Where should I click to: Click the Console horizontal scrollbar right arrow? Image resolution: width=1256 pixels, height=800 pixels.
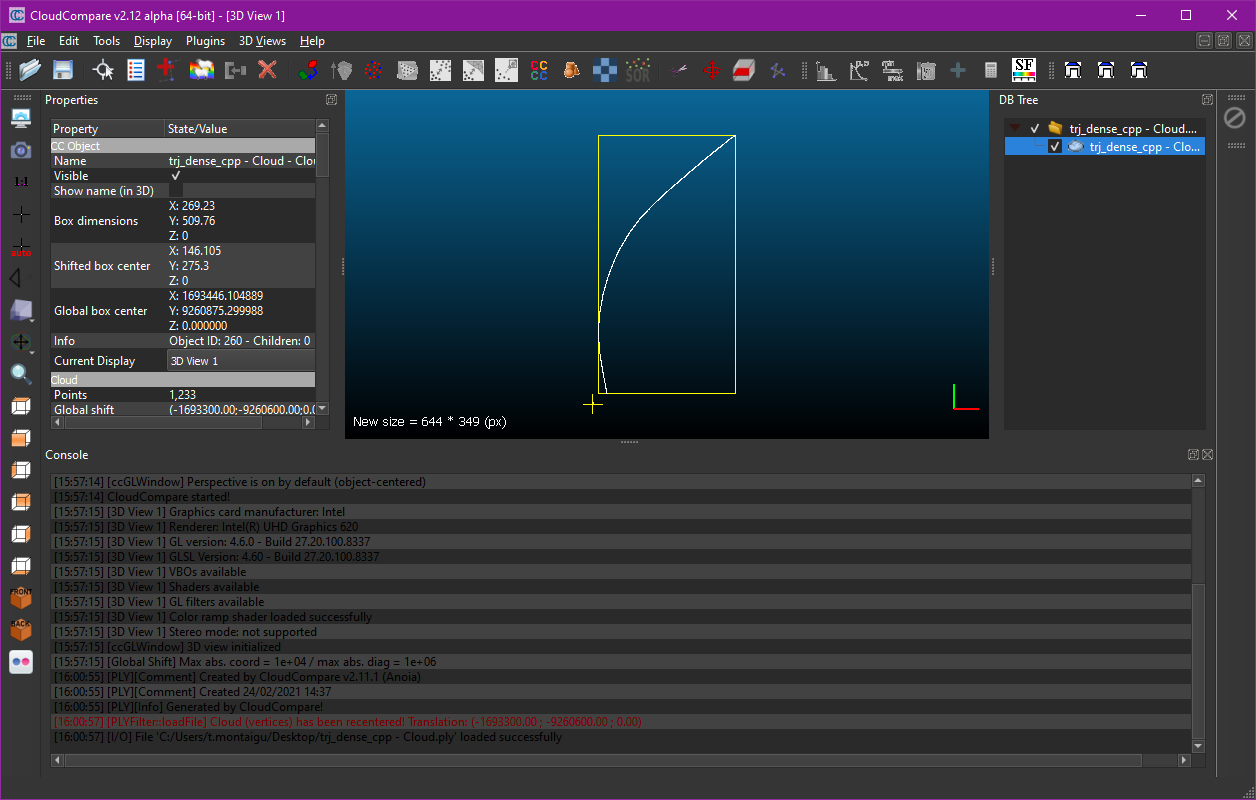(x=1184, y=760)
